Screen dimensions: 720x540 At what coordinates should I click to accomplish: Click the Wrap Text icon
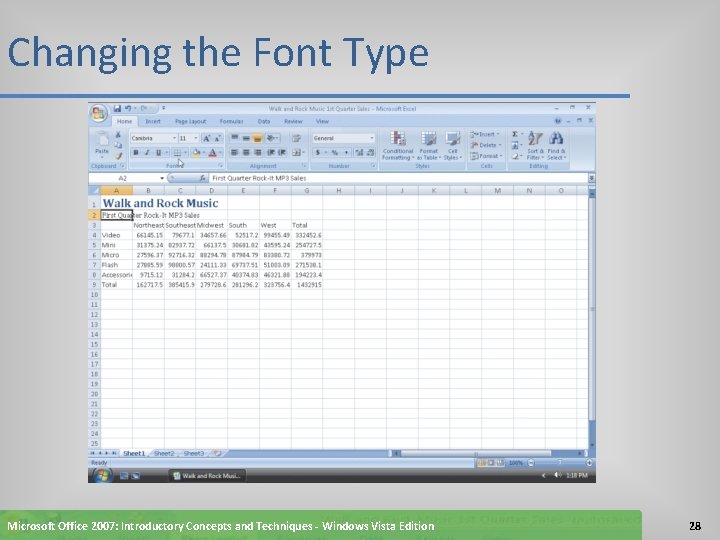pos(297,138)
